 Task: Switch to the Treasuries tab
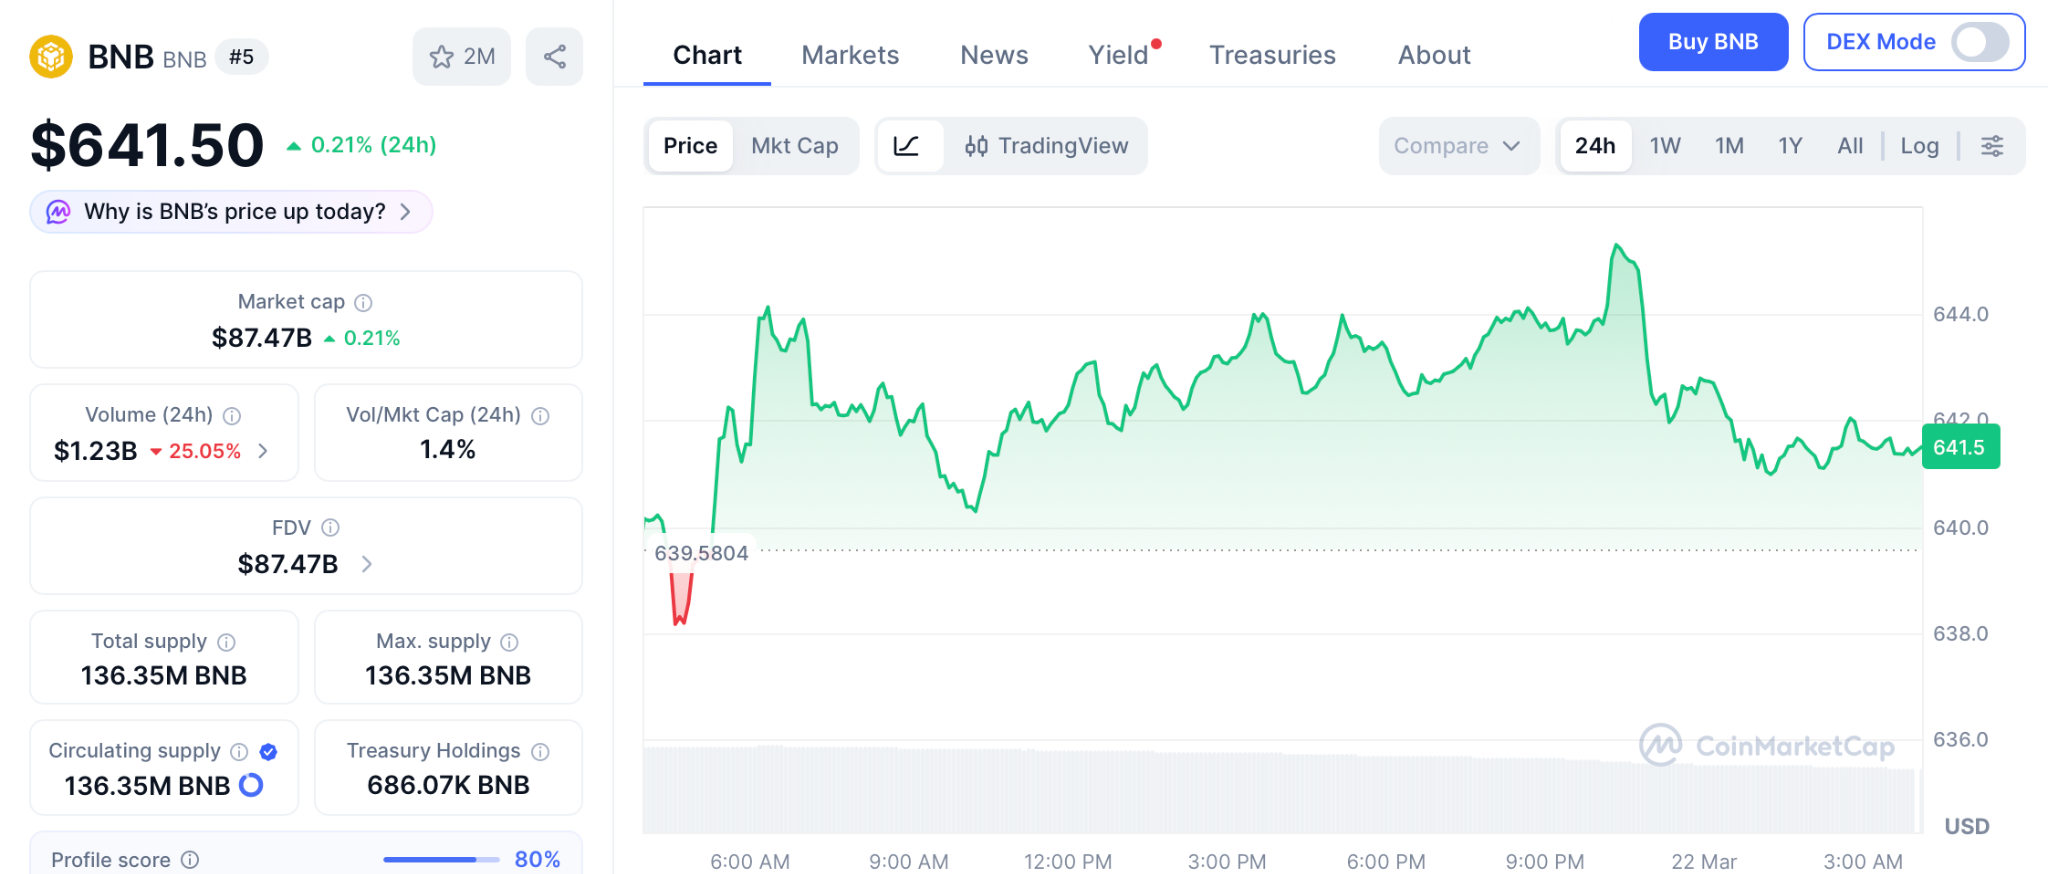(1272, 55)
